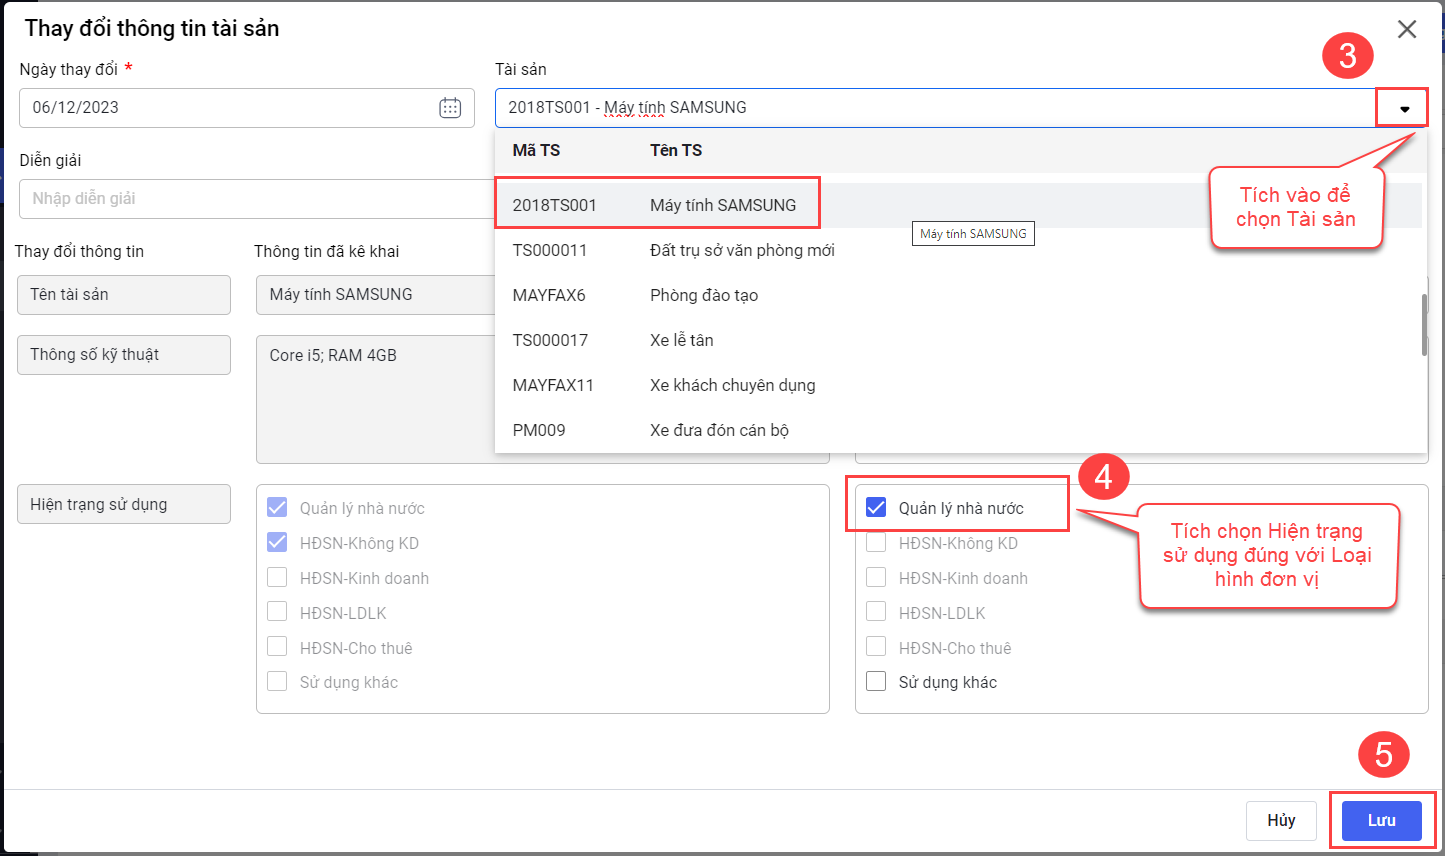Select PM009 Xe đưa đón cán bộ
Image resolution: width=1445 pixels, height=856 pixels.
click(x=650, y=430)
